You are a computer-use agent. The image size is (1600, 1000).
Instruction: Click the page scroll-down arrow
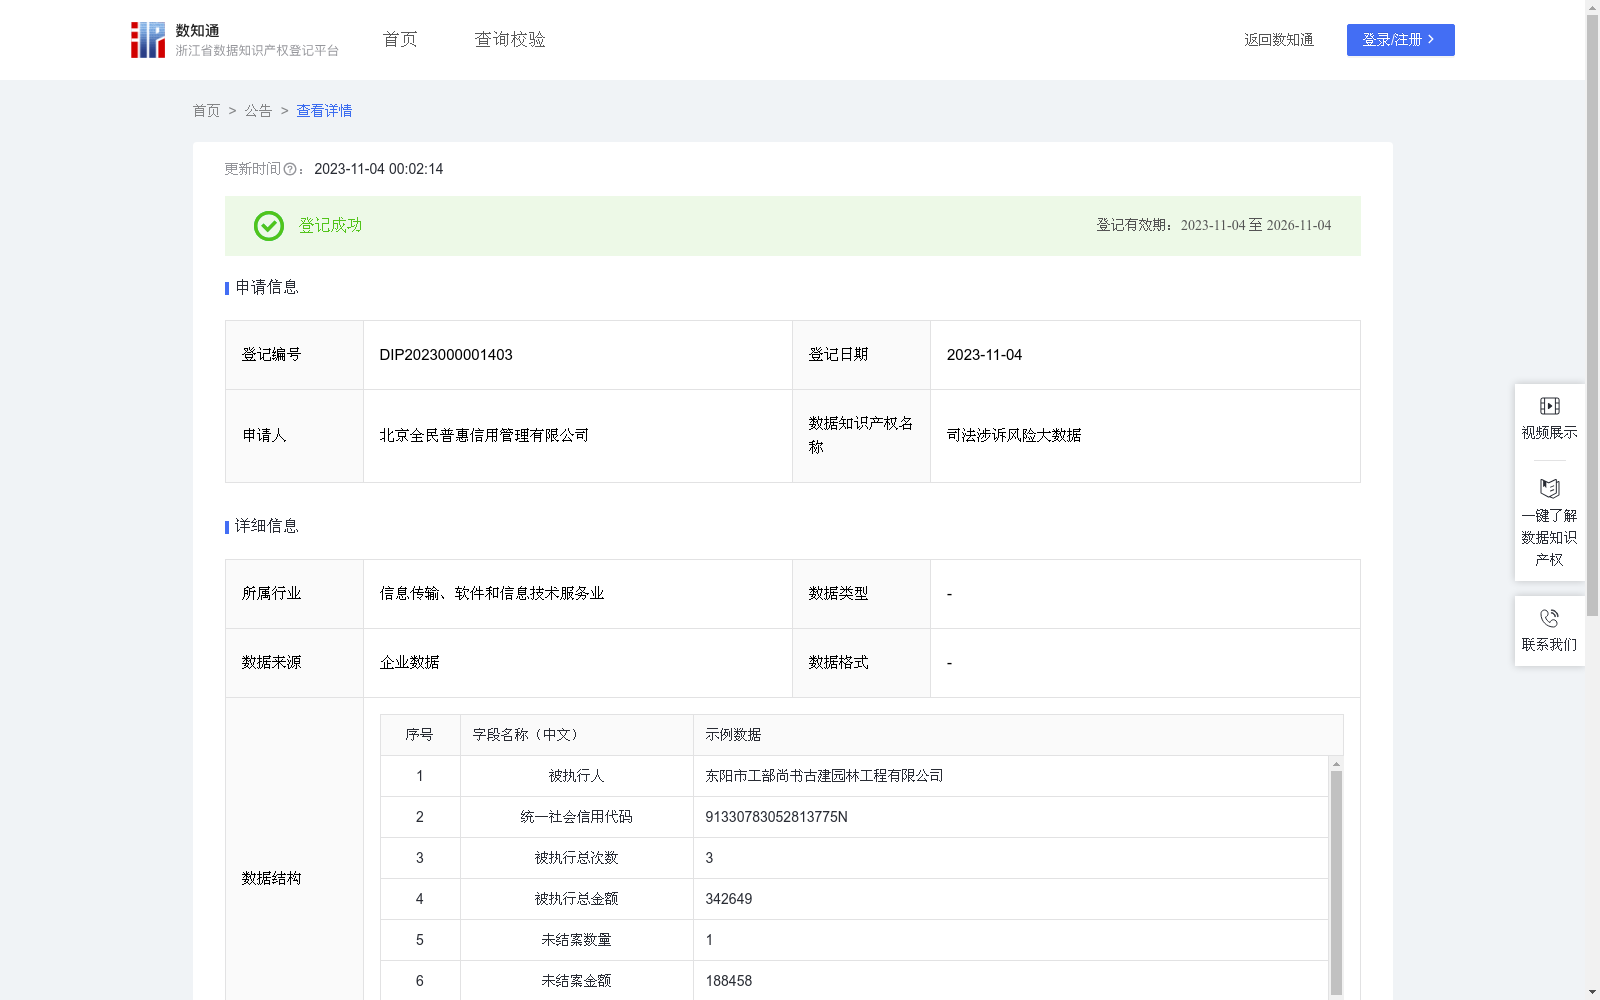[x=1592, y=992]
